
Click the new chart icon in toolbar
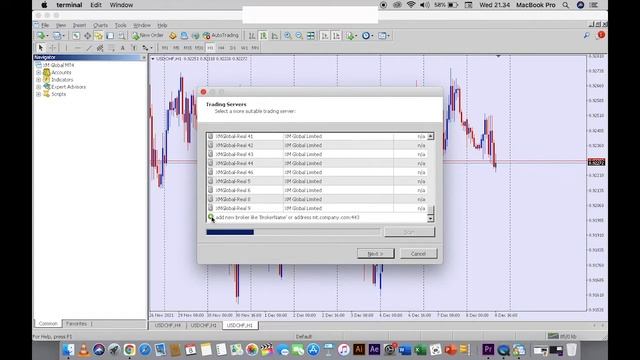coord(42,36)
